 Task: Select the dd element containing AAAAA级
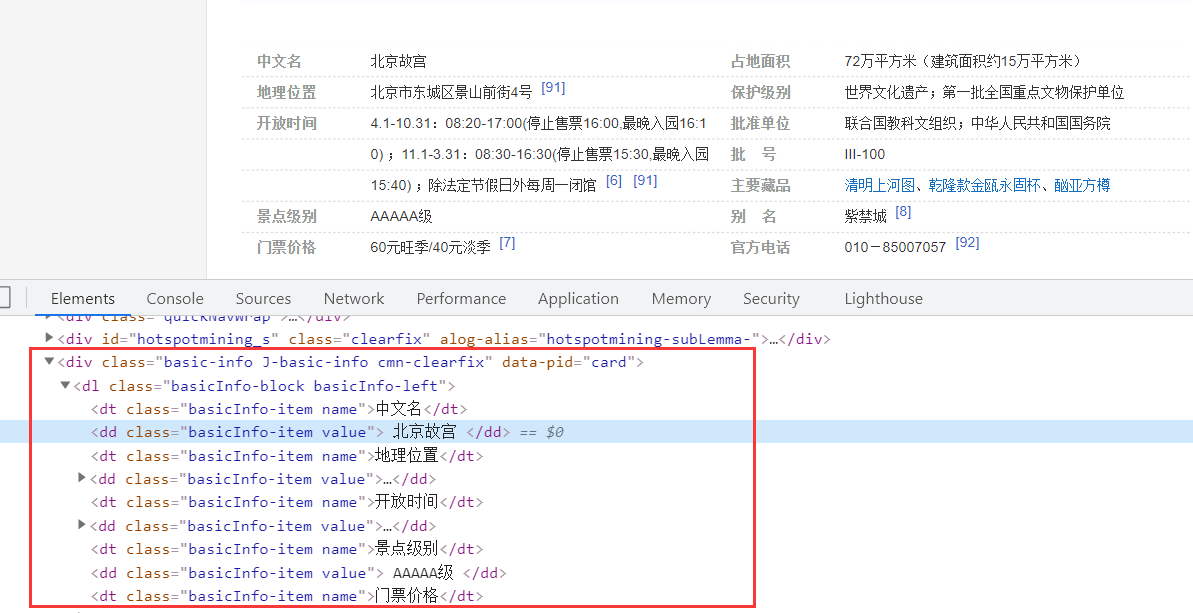click(299, 573)
